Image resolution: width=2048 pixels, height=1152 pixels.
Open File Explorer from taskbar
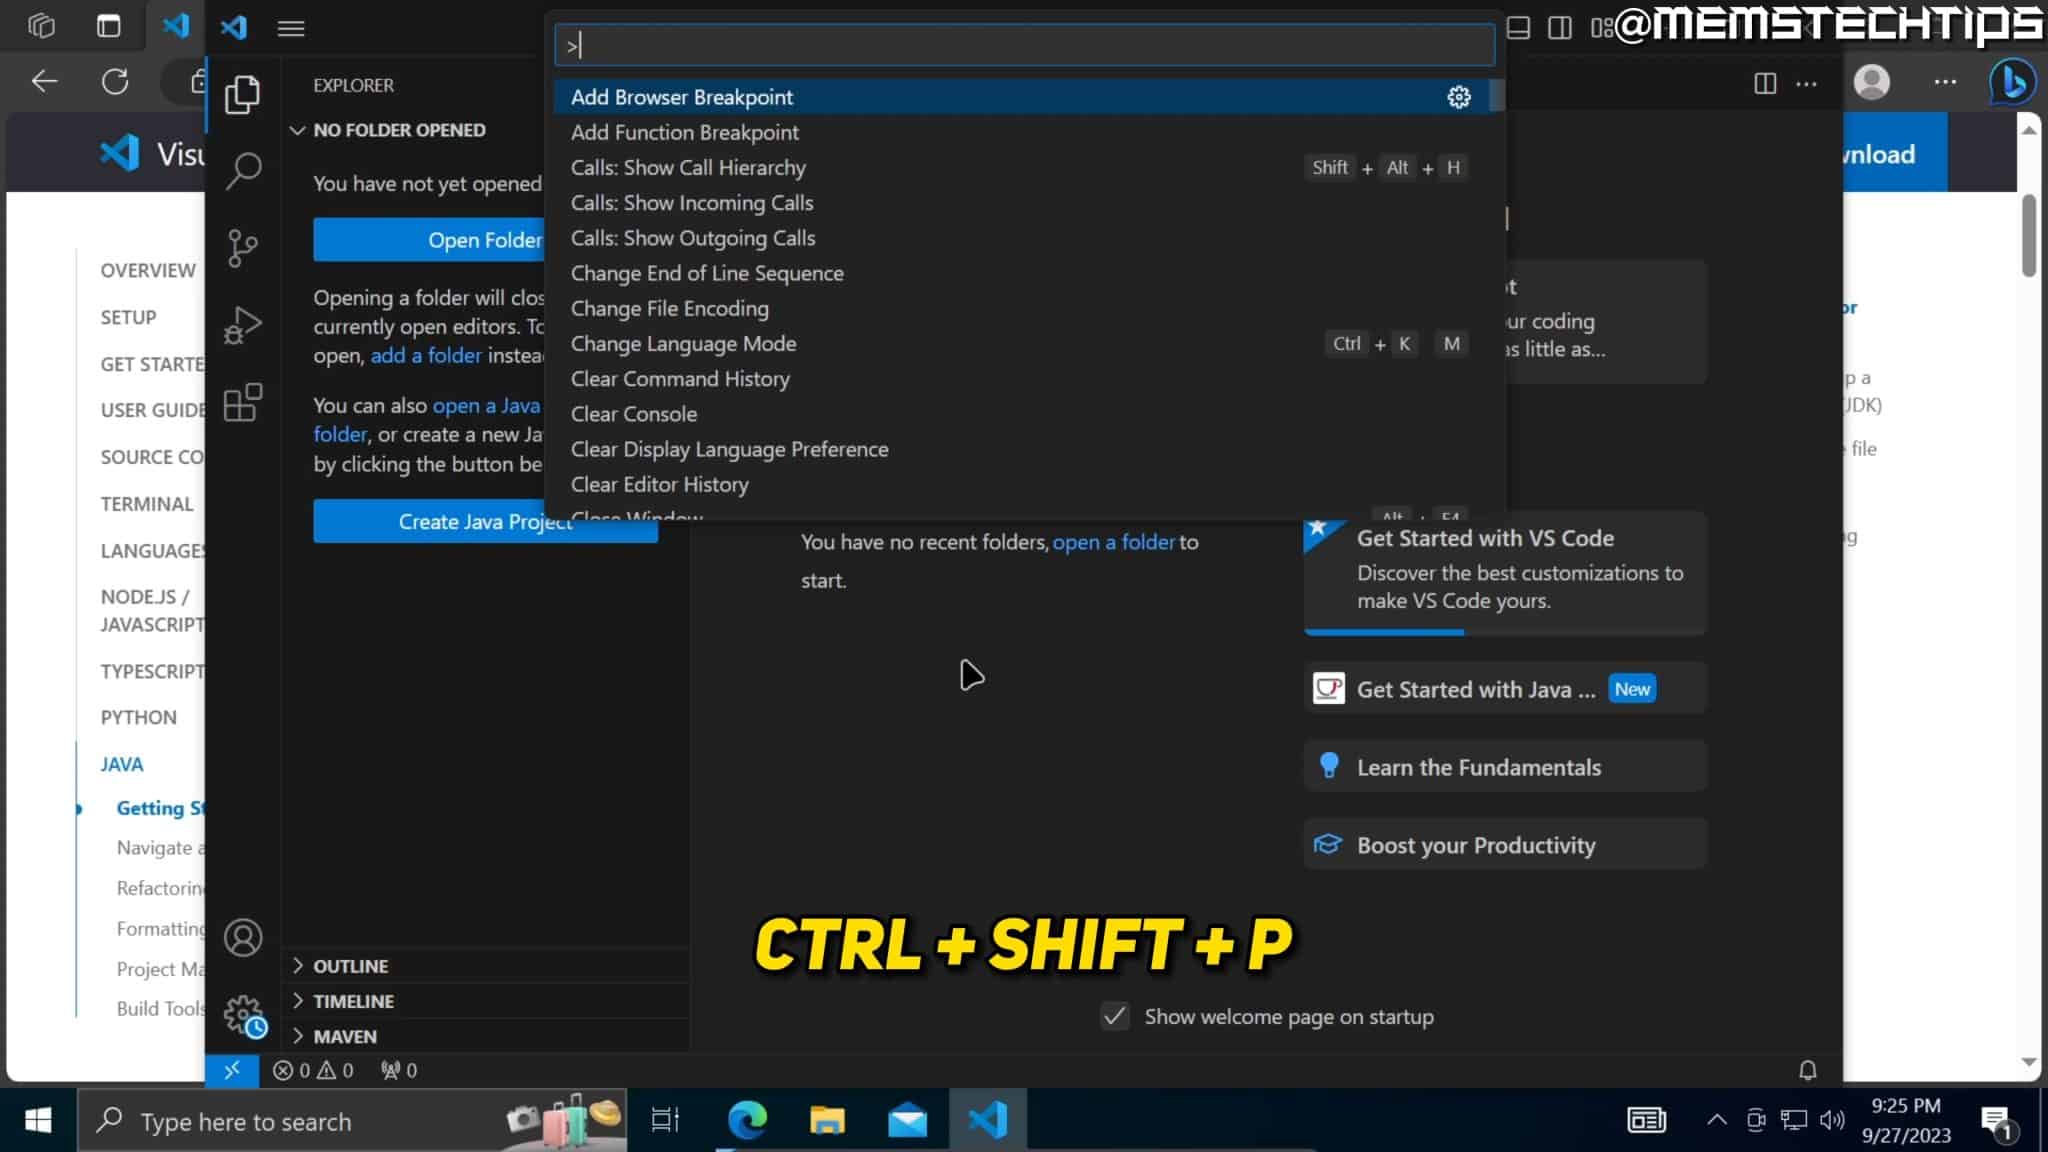coord(827,1120)
